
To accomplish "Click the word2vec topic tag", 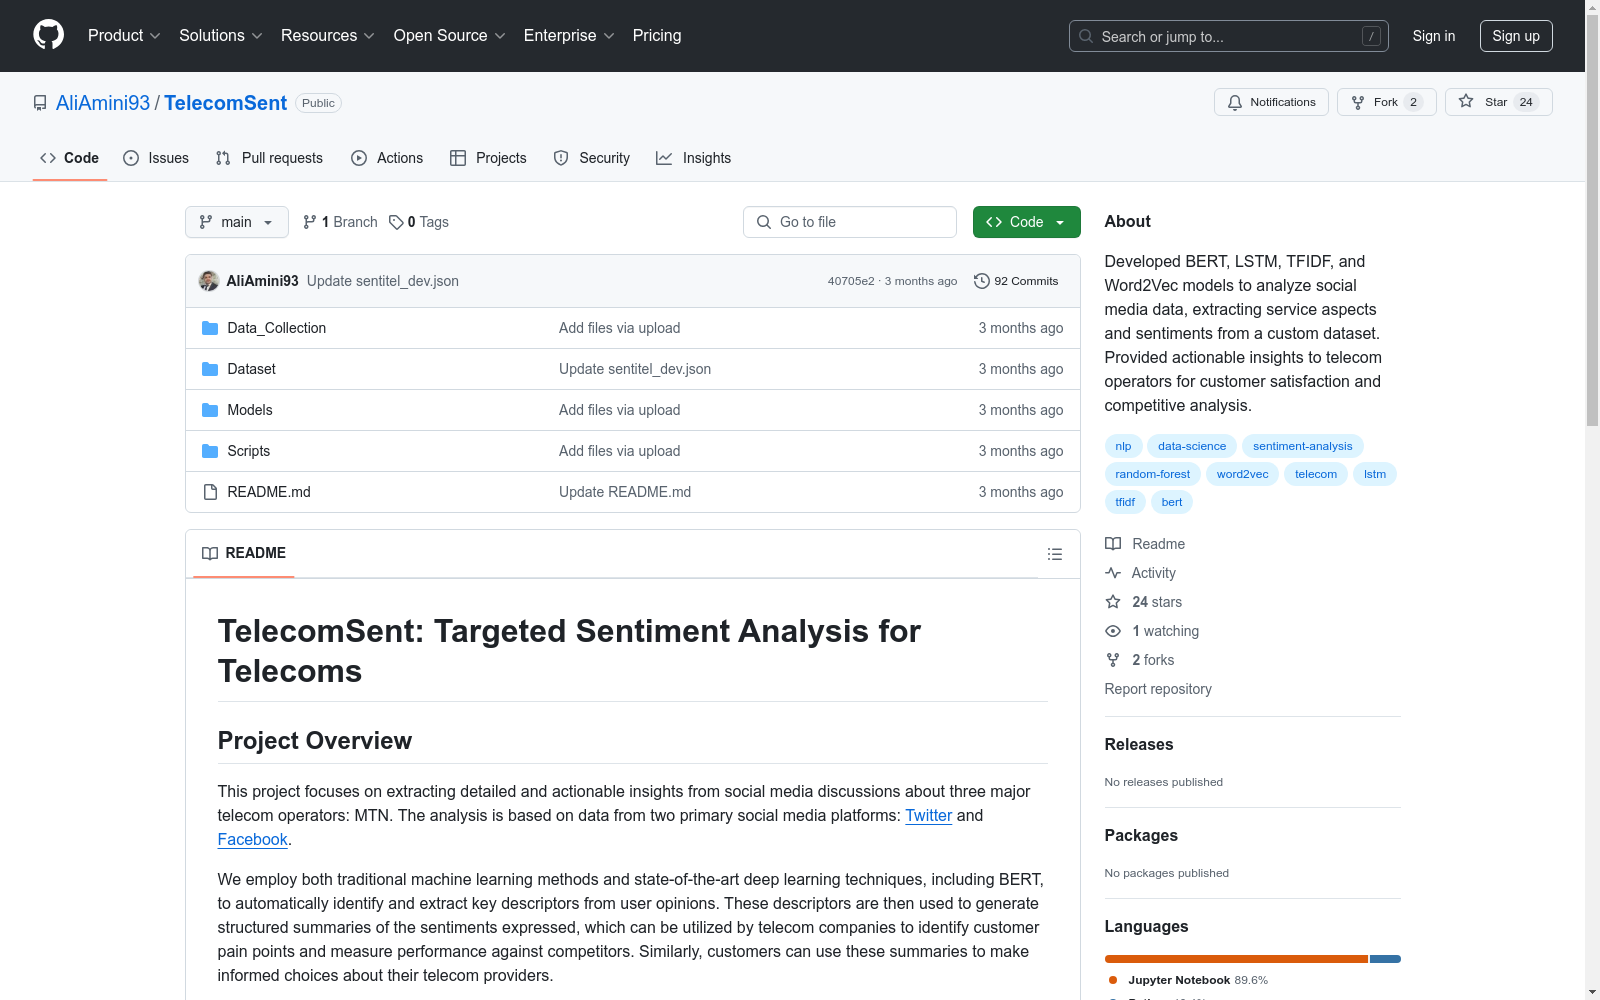I will pyautogui.click(x=1242, y=474).
